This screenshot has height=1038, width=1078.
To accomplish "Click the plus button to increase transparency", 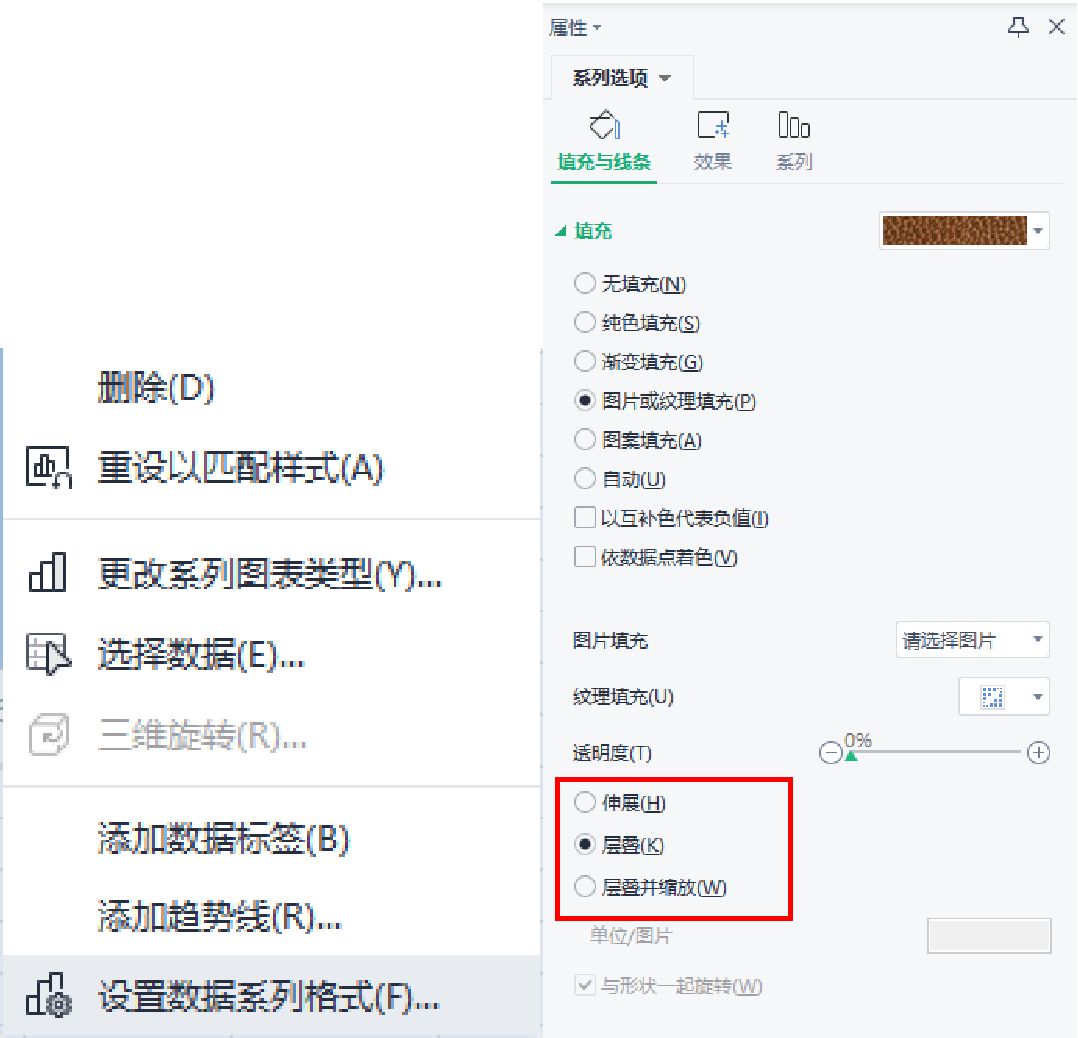I will point(1038,753).
